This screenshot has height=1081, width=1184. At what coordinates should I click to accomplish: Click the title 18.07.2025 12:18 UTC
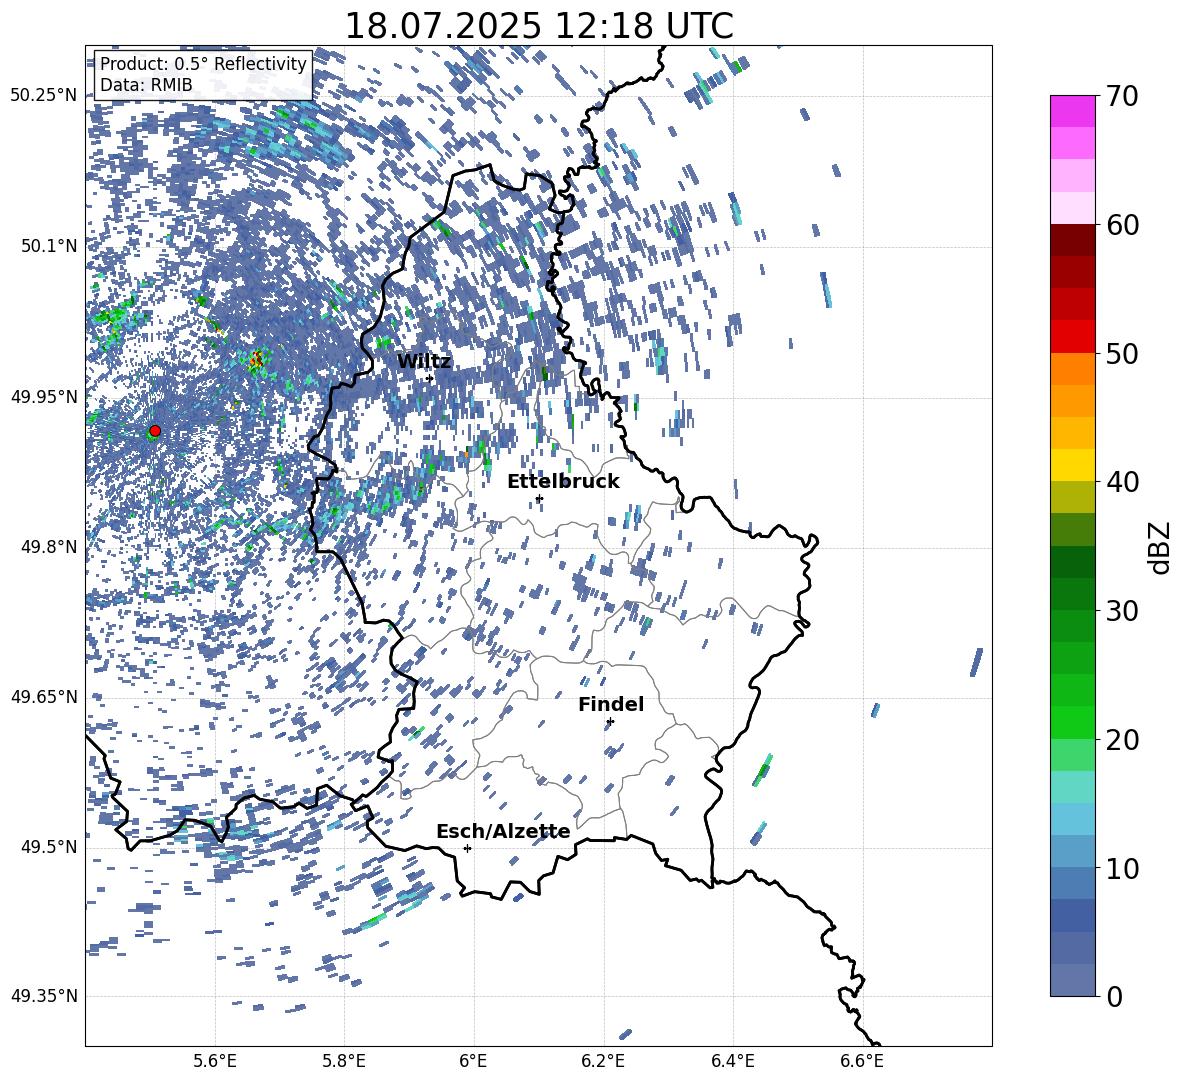pyautogui.click(x=538, y=26)
